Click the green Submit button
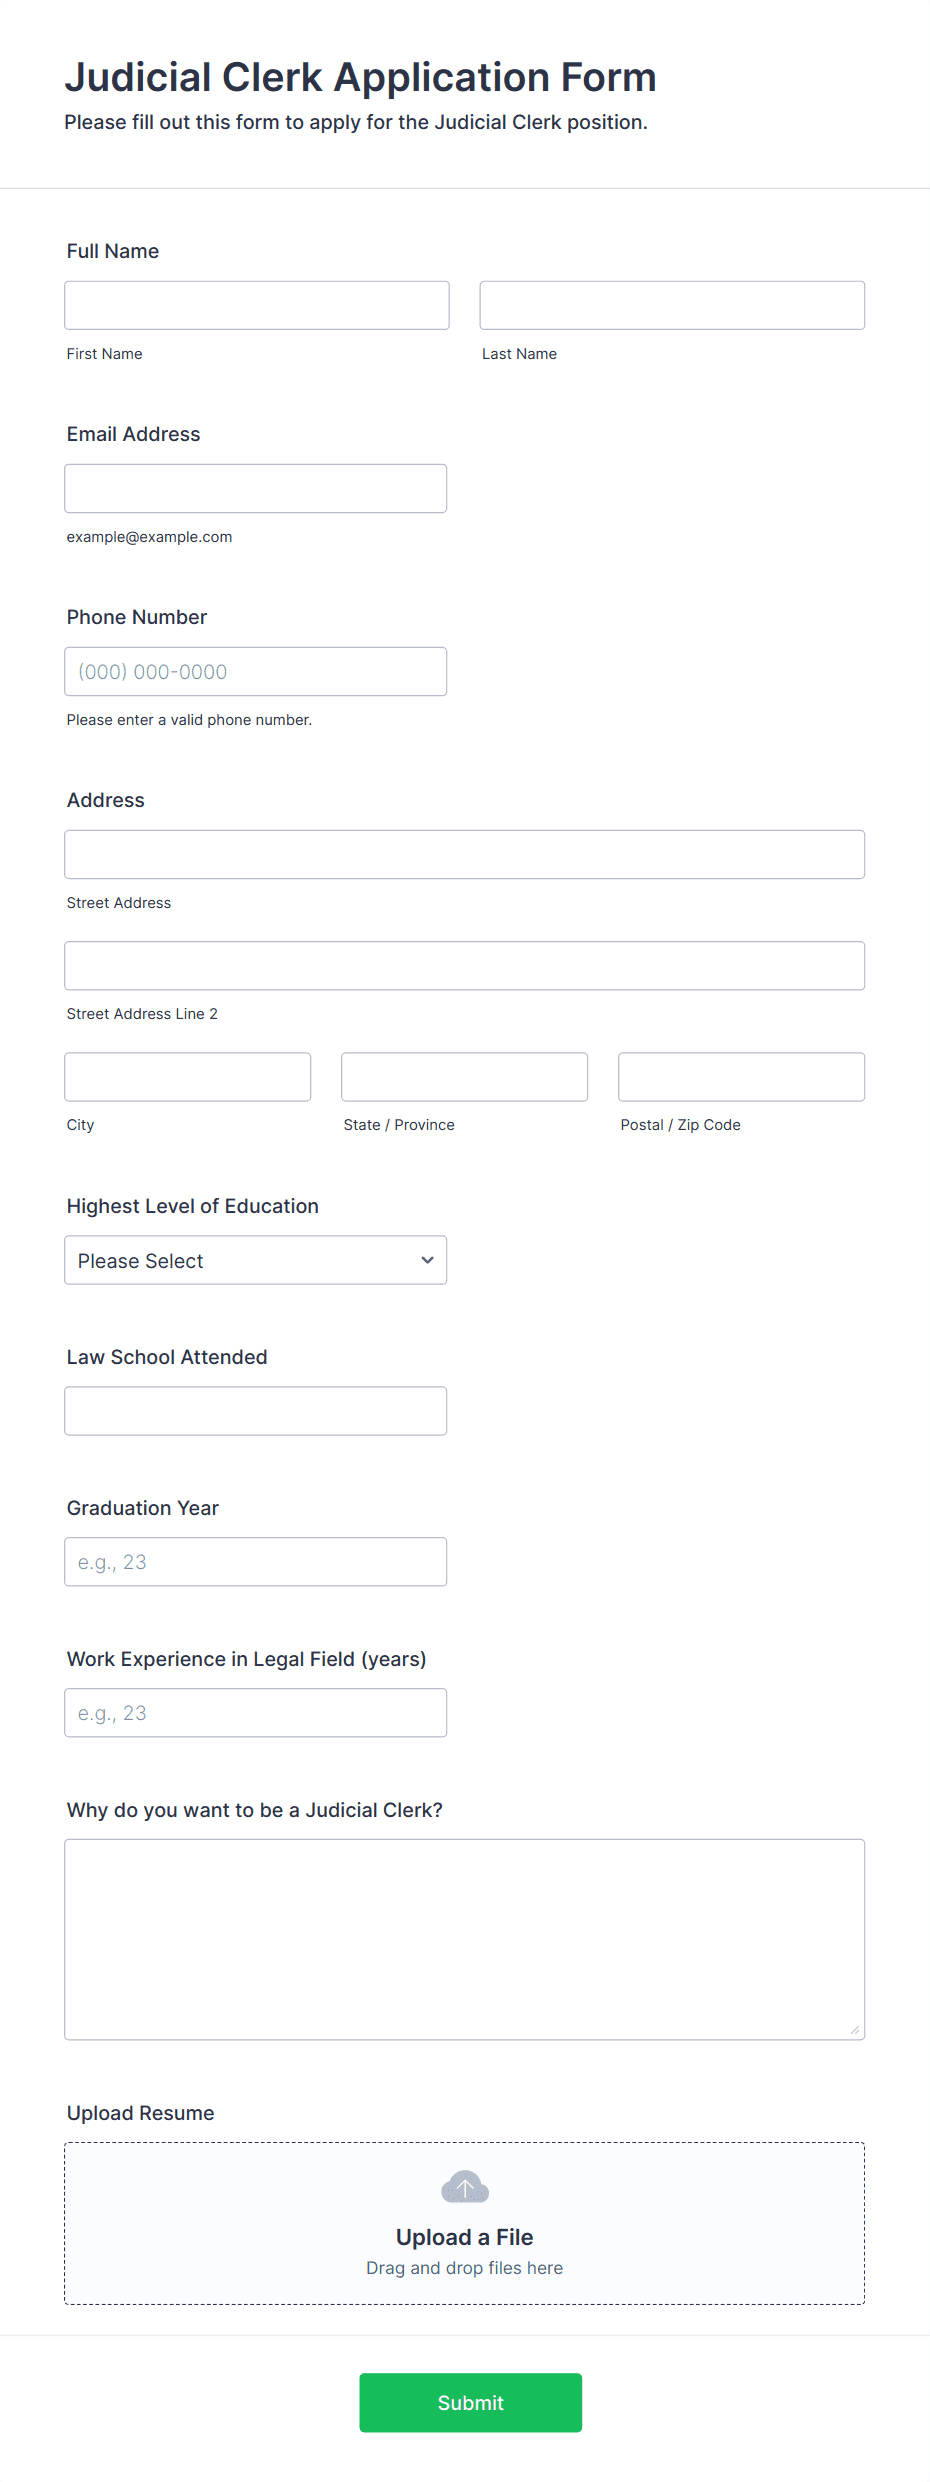This screenshot has height=2482, width=930. click(x=471, y=2402)
